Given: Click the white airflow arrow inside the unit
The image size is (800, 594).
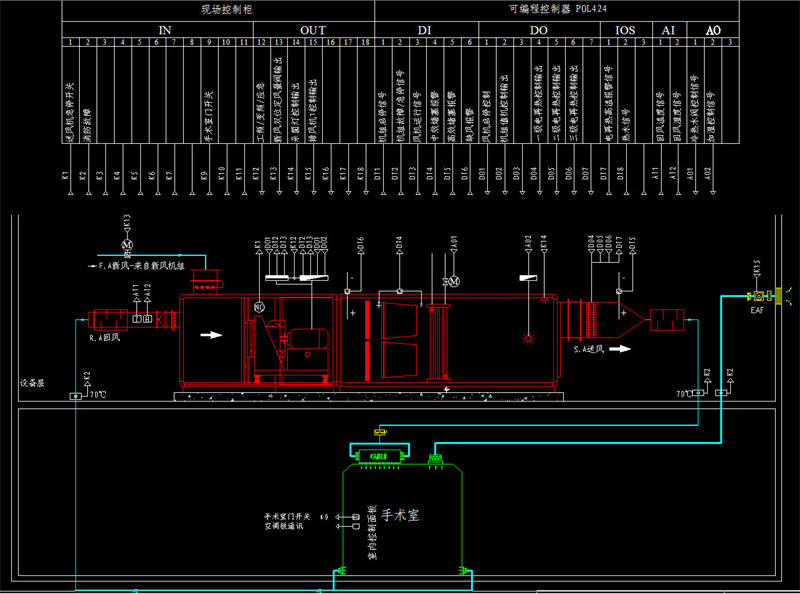Looking at the screenshot, I should (210, 336).
